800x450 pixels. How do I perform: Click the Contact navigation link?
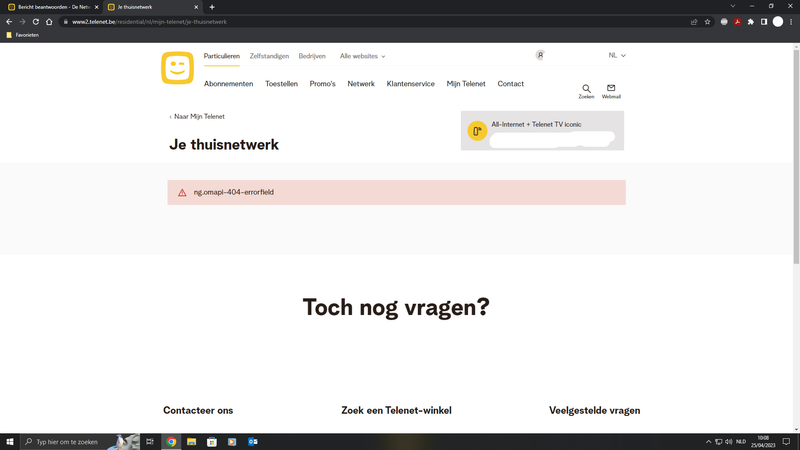pos(510,84)
